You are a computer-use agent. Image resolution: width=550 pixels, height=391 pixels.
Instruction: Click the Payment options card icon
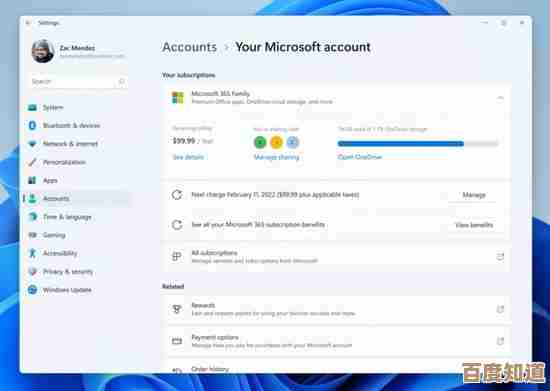177,341
